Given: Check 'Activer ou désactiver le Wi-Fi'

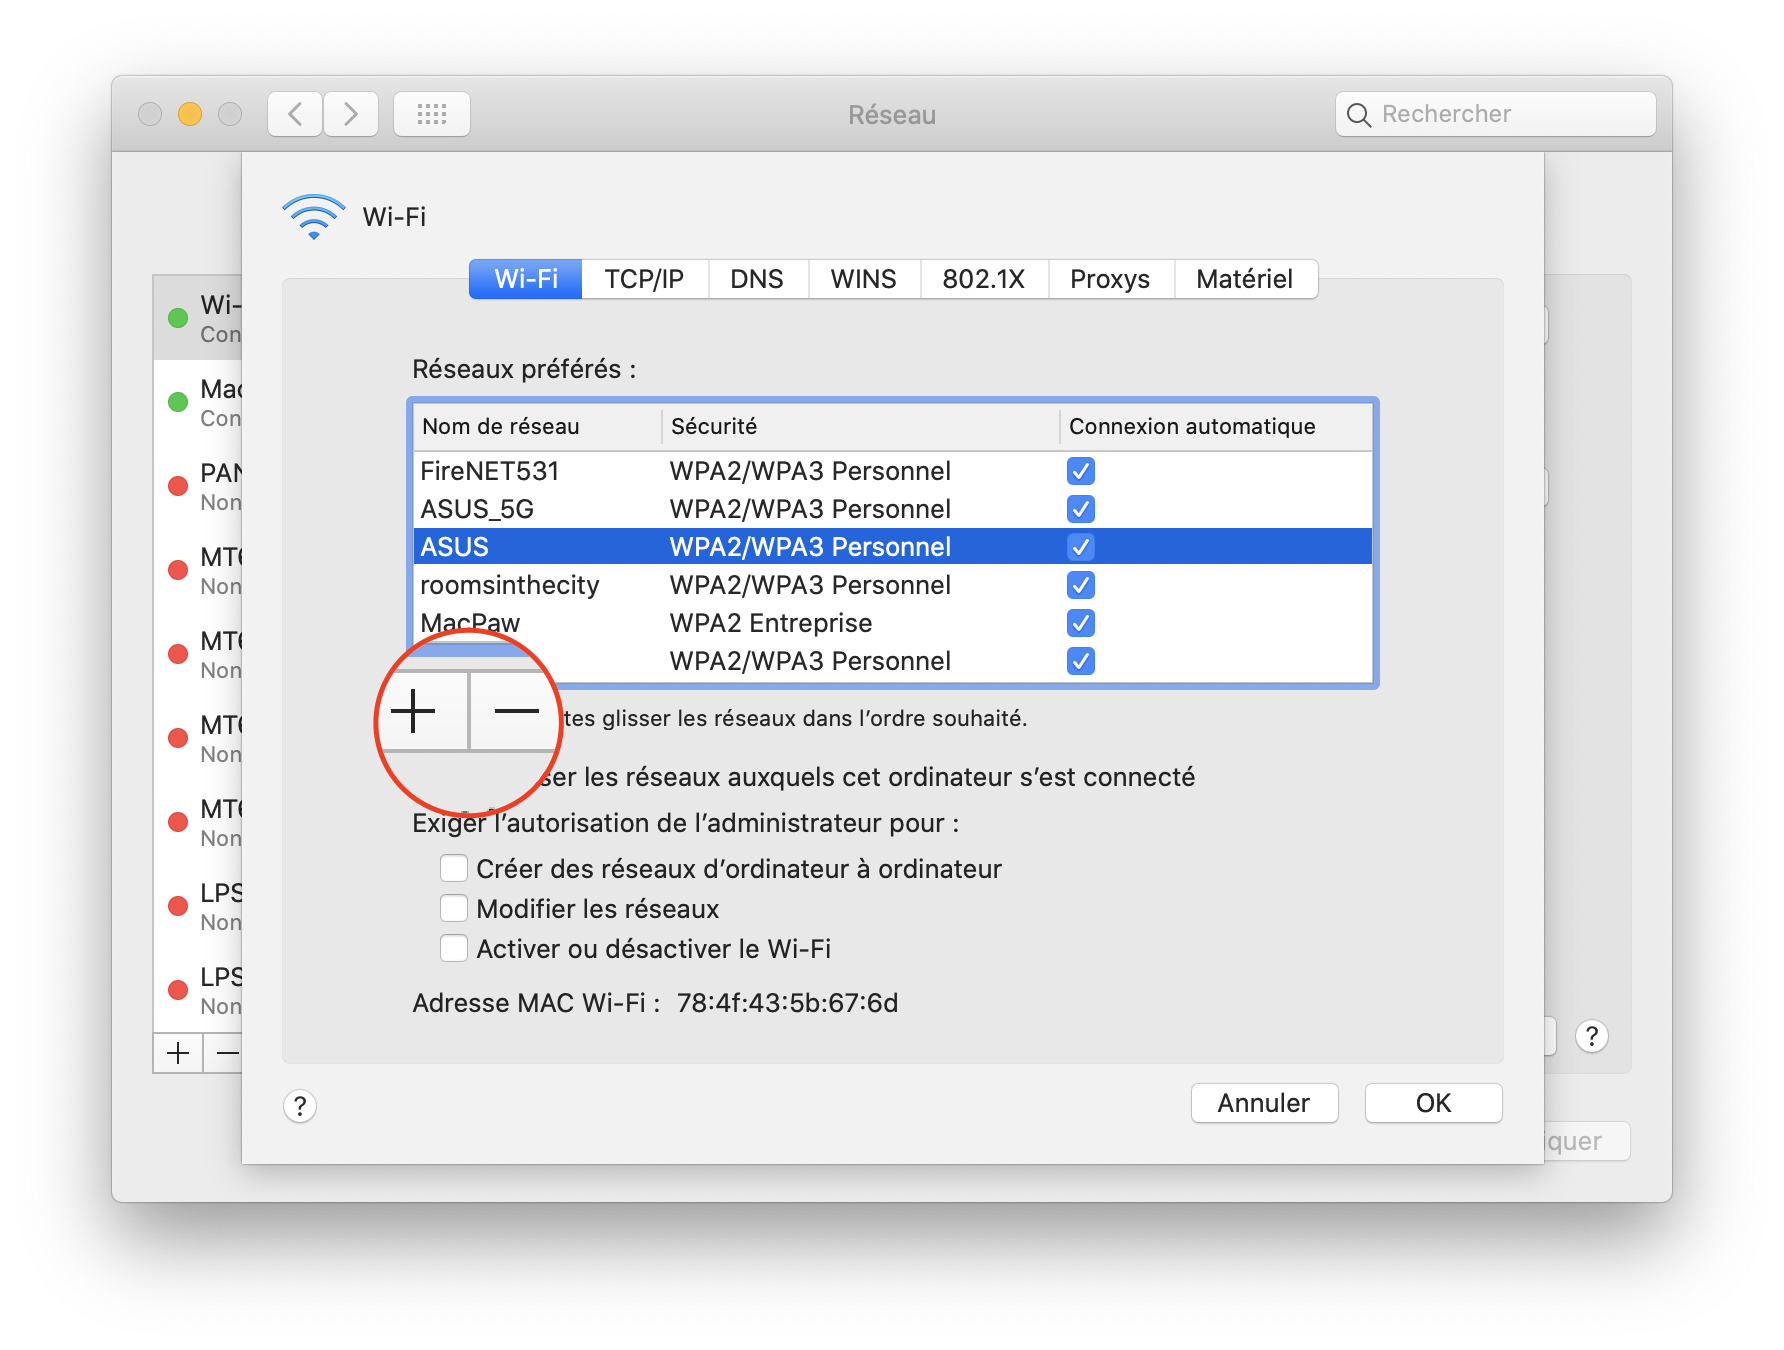Looking at the screenshot, I should 453,947.
